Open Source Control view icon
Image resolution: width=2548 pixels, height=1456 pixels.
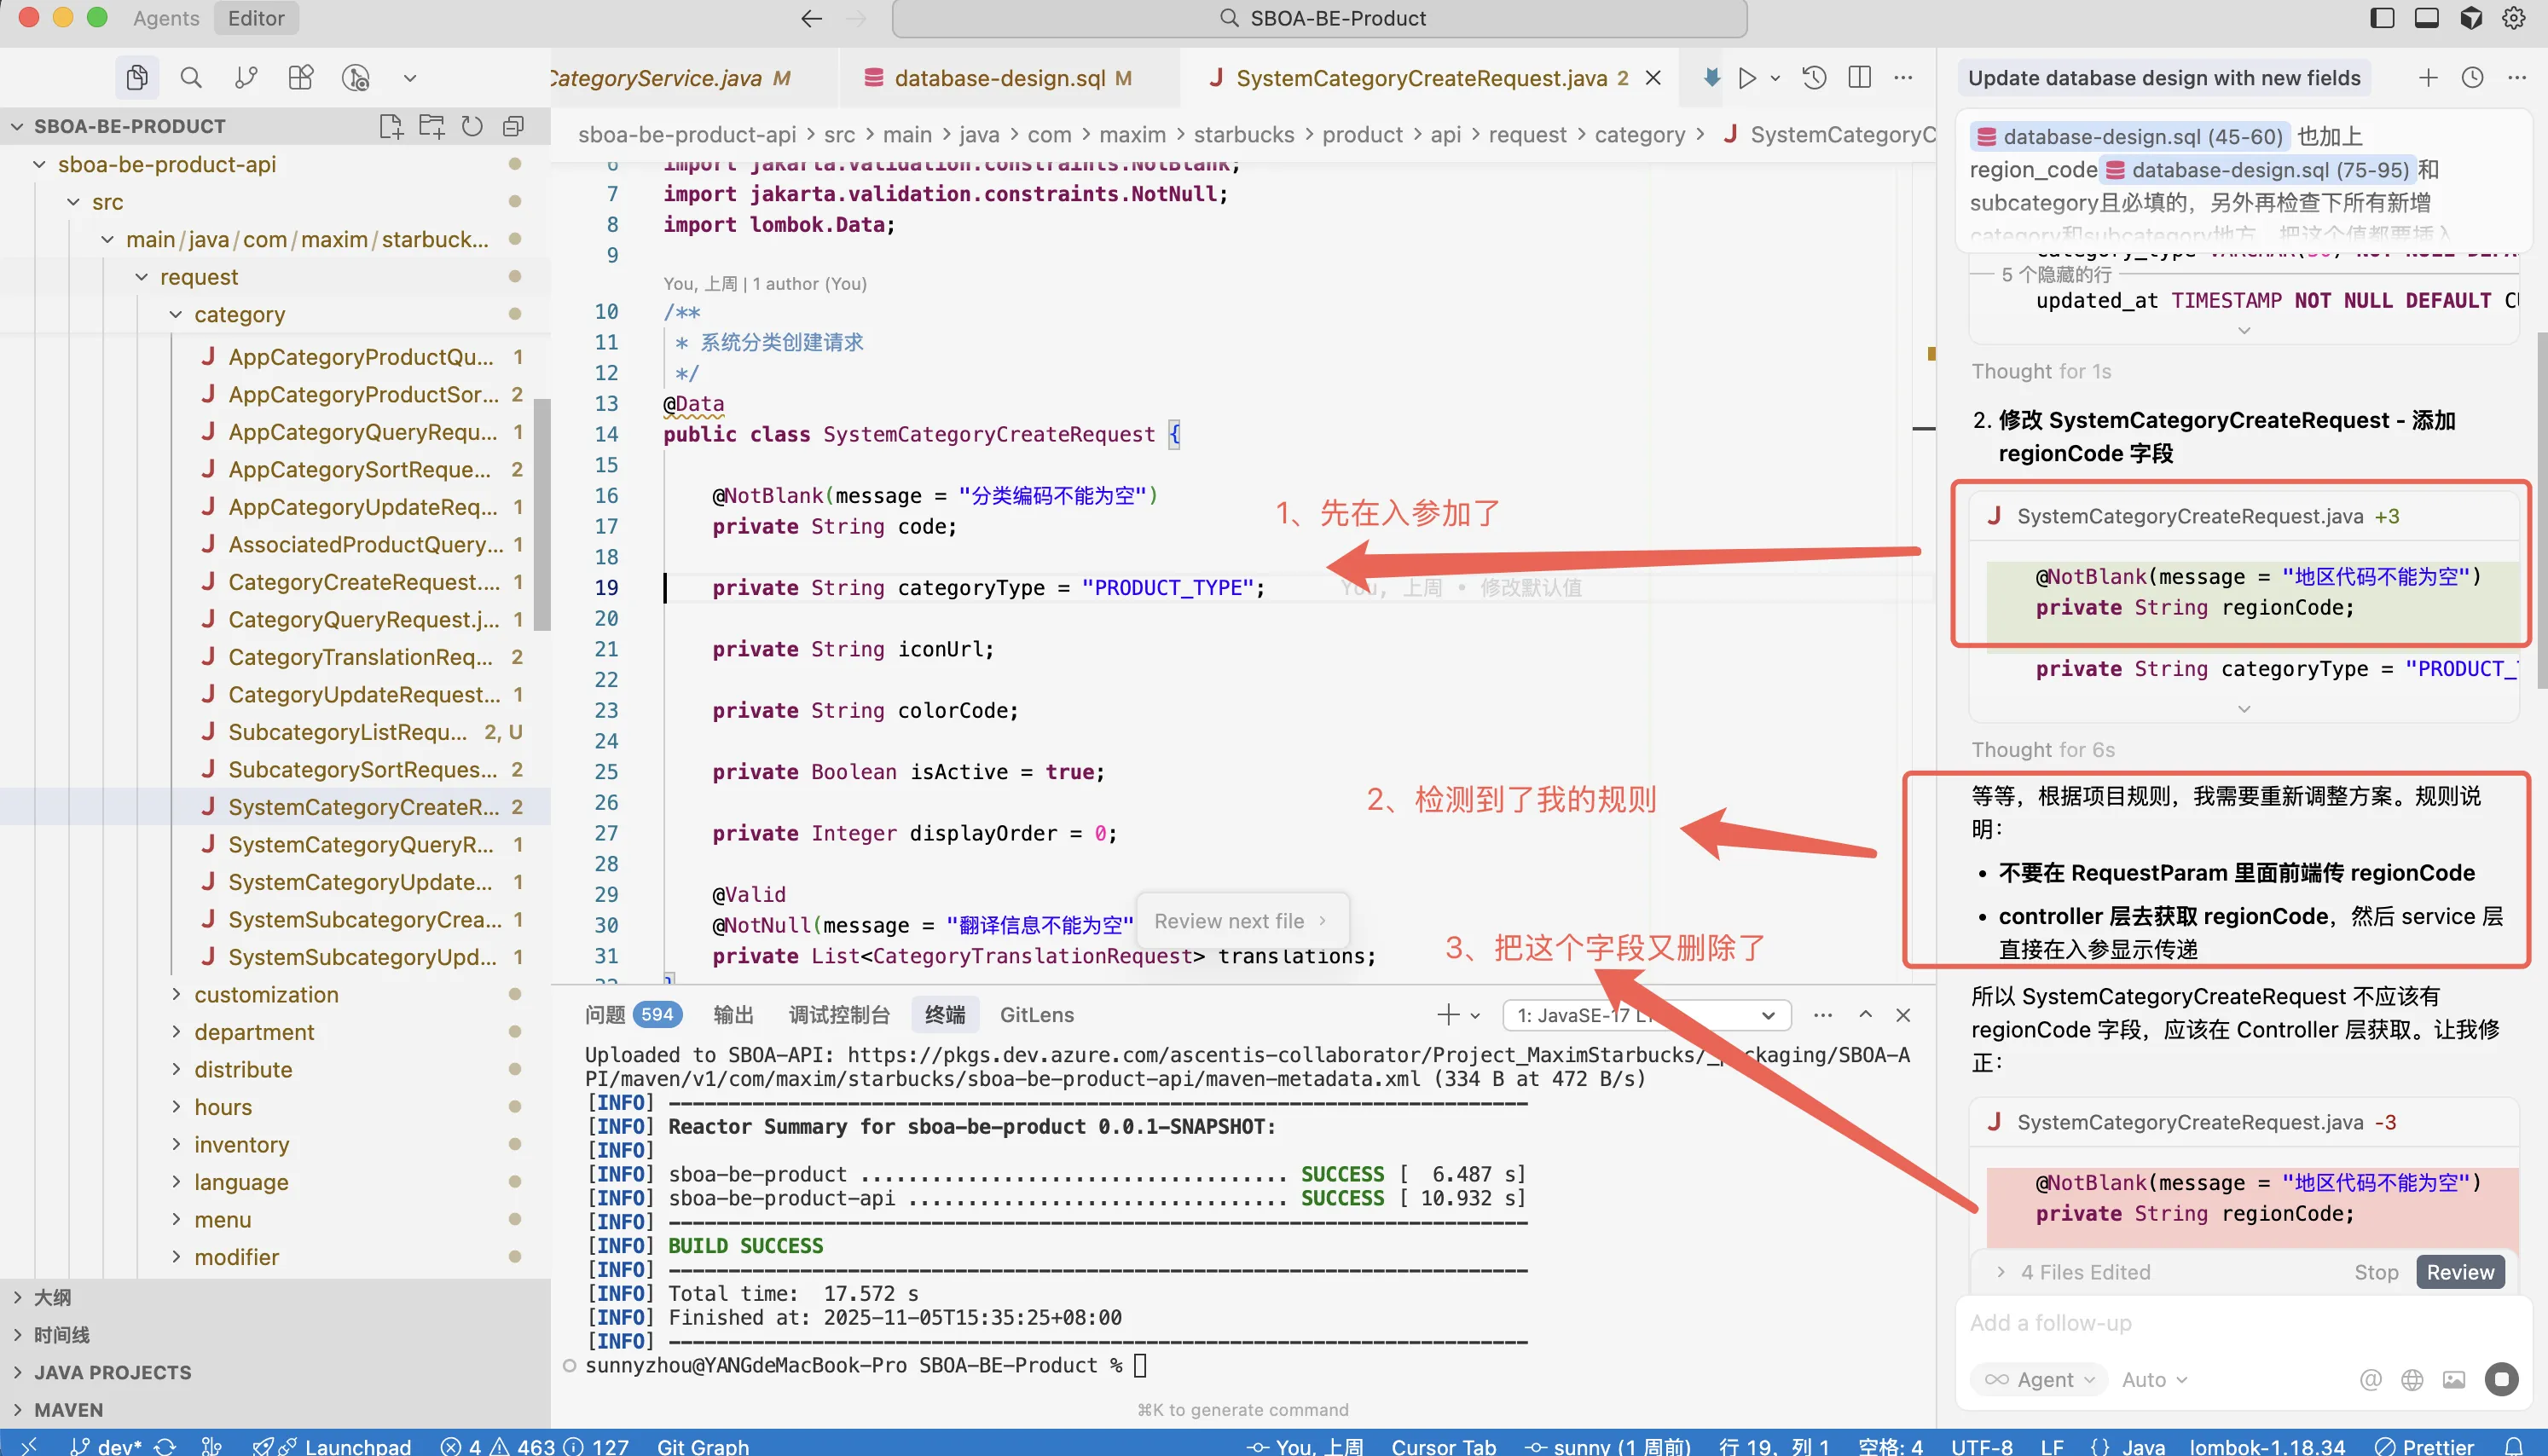click(246, 78)
